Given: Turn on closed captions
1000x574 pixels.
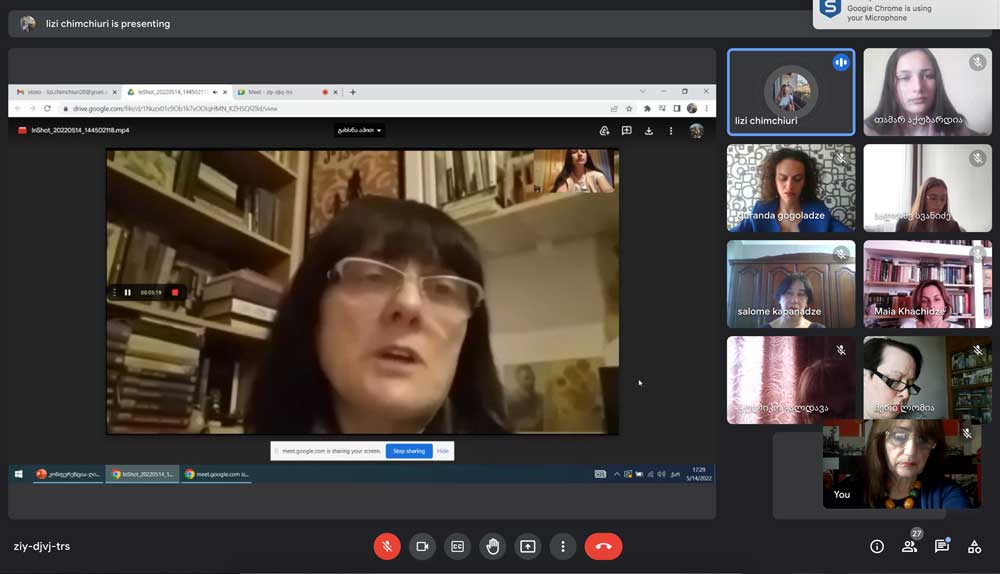Looking at the screenshot, I should click(x=457, y=546).
